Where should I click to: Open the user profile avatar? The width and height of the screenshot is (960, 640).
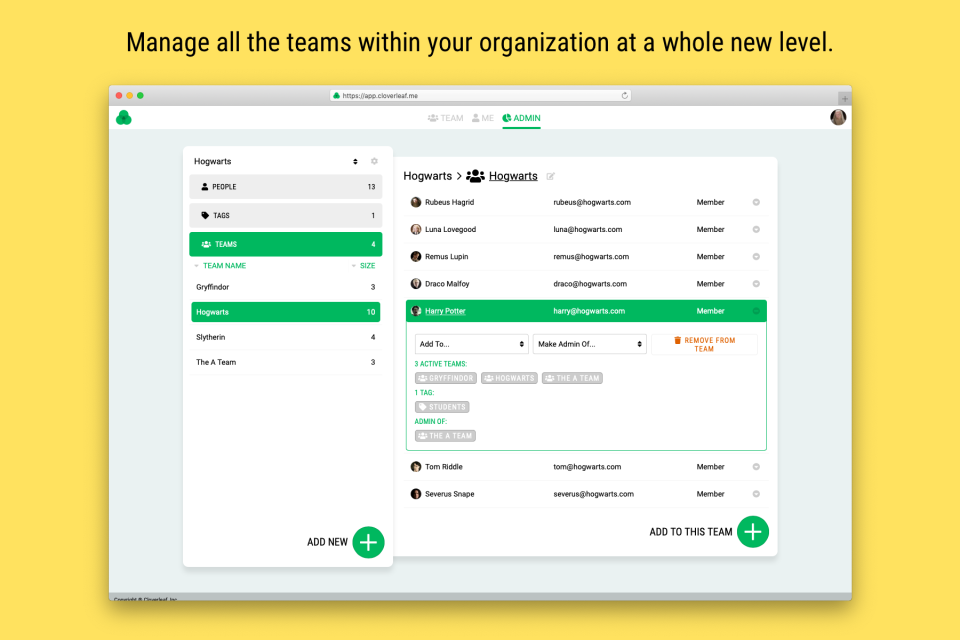click(838, 118)
